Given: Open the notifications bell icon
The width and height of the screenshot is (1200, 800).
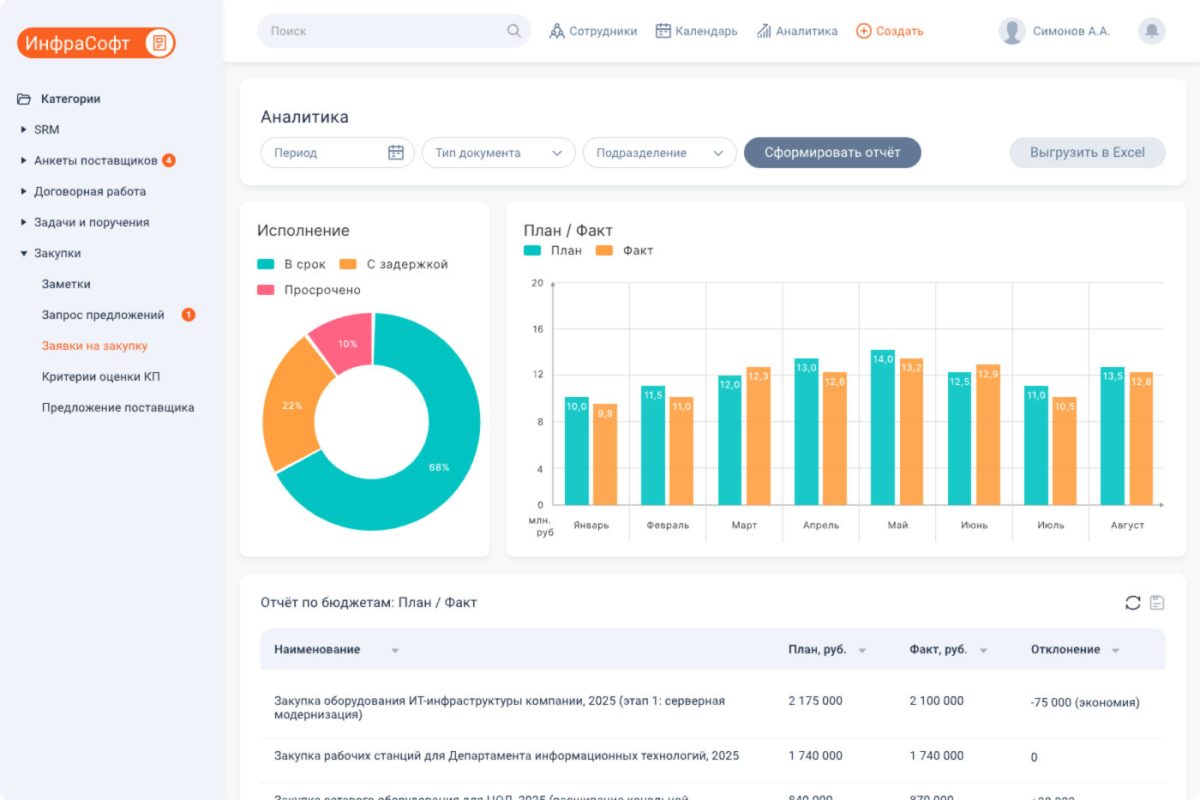Looking at the screenshot, I should [1152, 31].
